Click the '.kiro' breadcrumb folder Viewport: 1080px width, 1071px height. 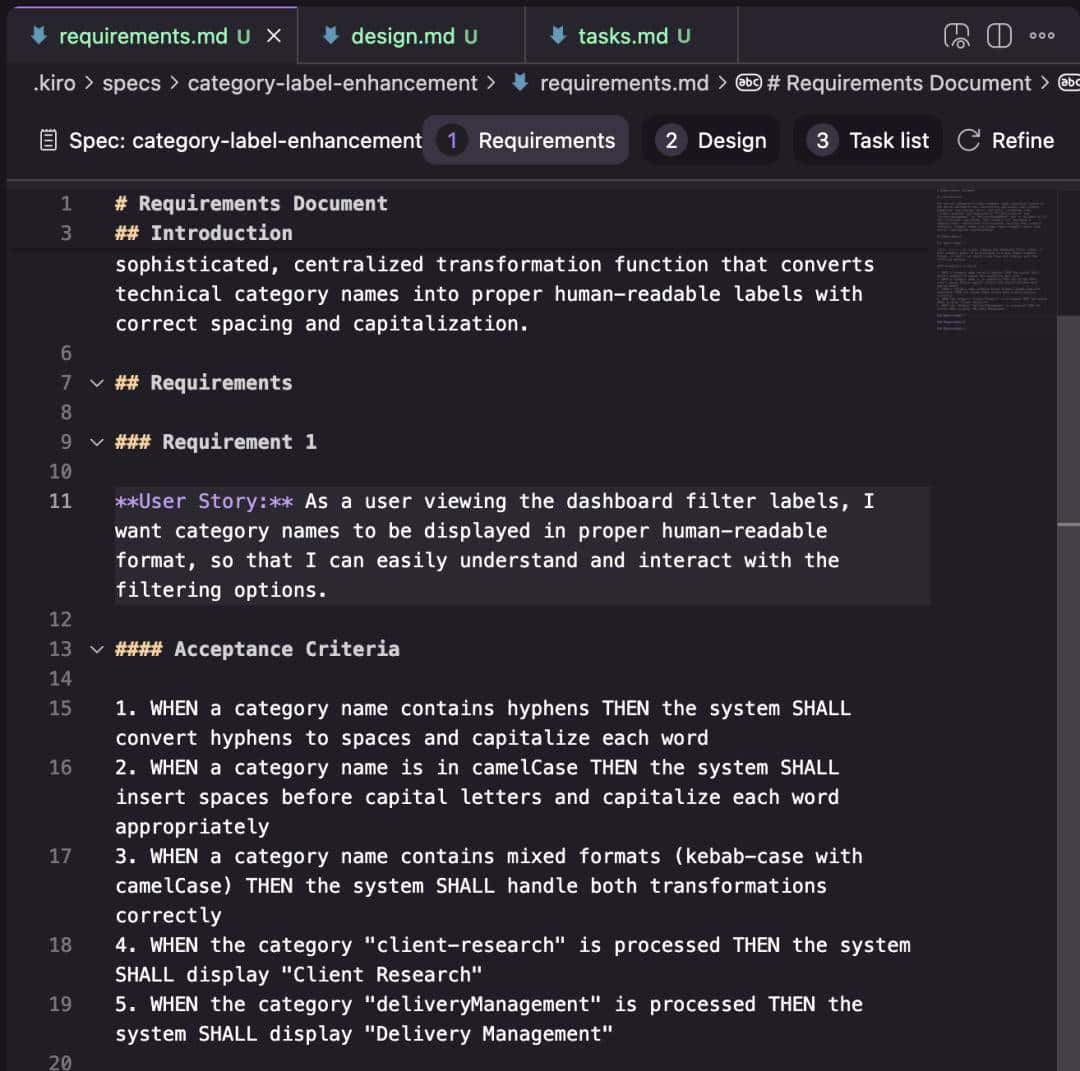54,83
